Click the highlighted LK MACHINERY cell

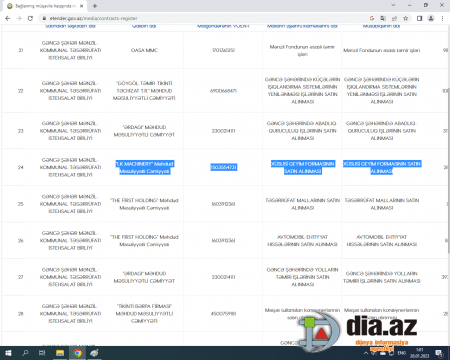[x=144, y=167]
